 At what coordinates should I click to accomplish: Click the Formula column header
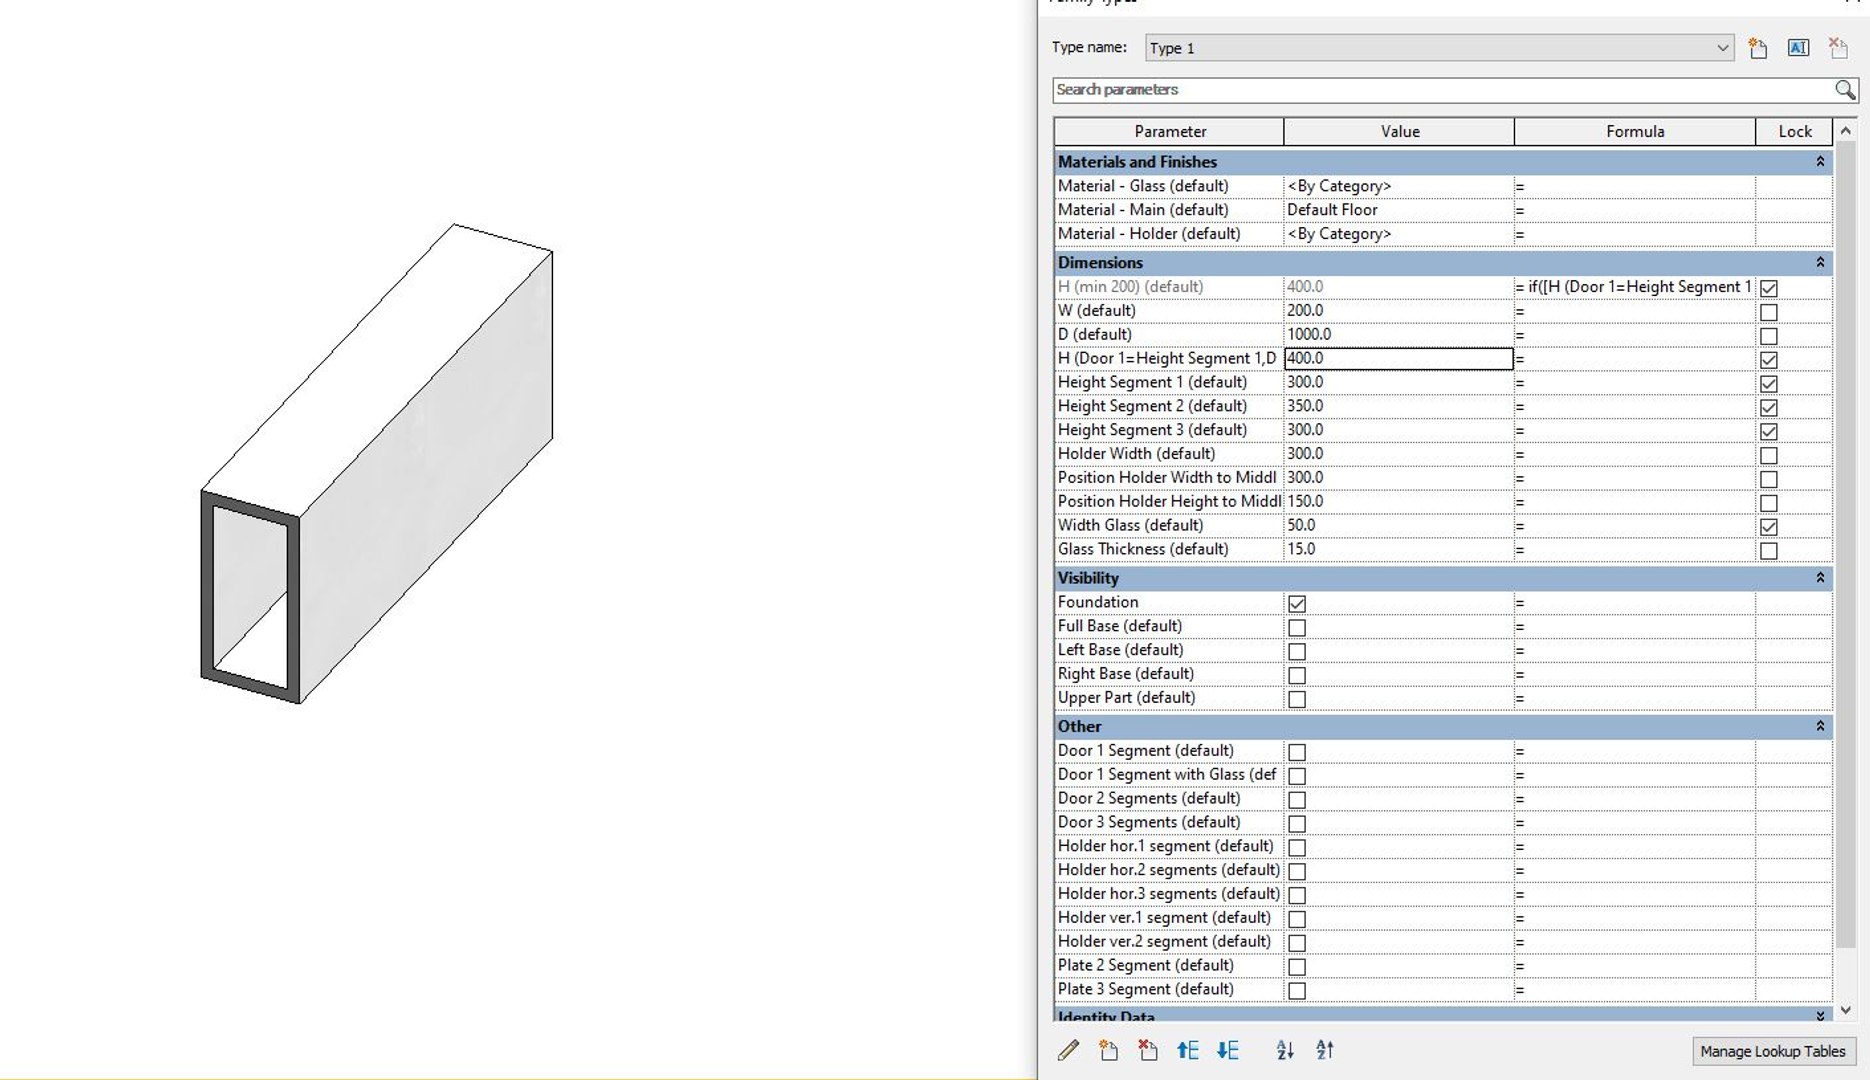[1635, 131]
